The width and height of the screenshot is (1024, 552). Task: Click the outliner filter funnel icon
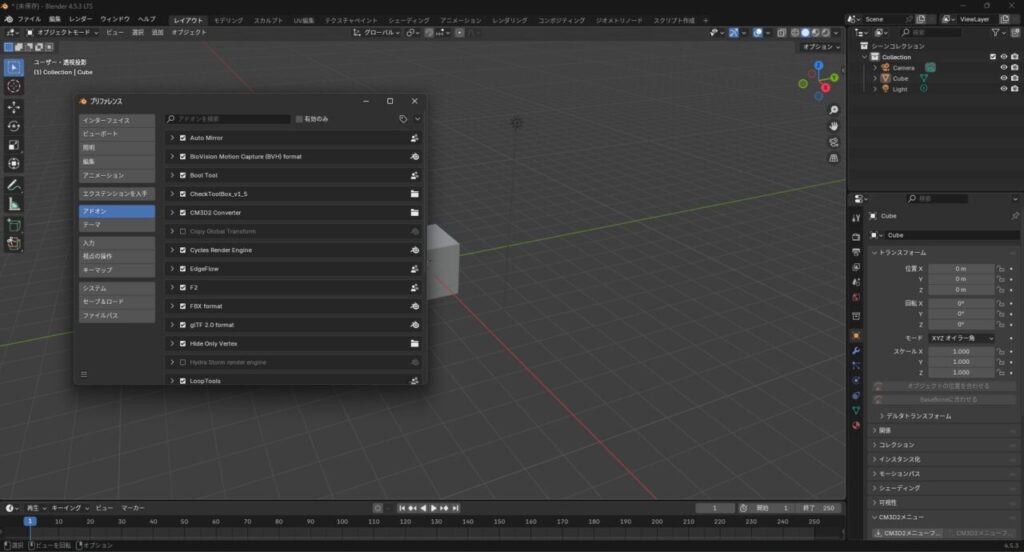click(995, 32)
